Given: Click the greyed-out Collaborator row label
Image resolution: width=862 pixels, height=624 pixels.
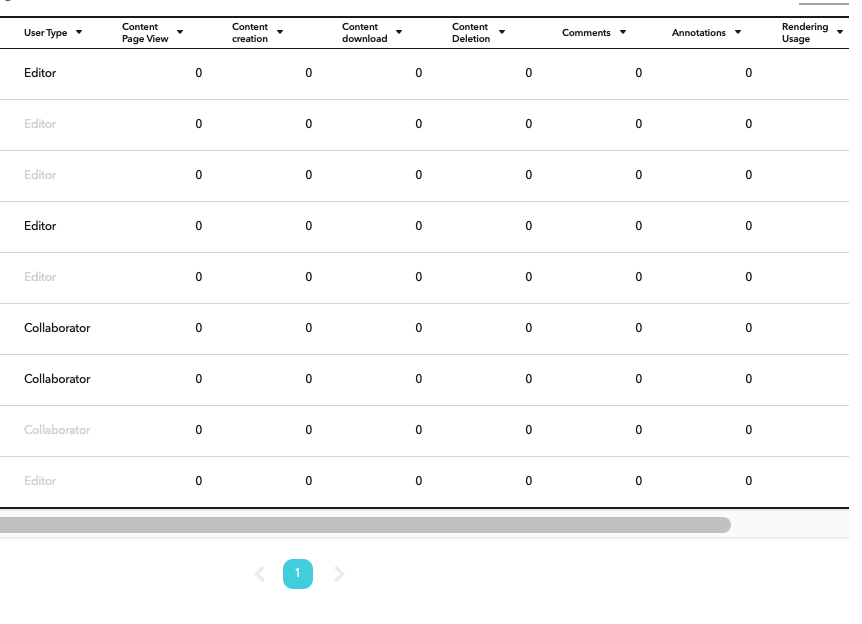Looking at the screenshot, I should pos(57,430).
